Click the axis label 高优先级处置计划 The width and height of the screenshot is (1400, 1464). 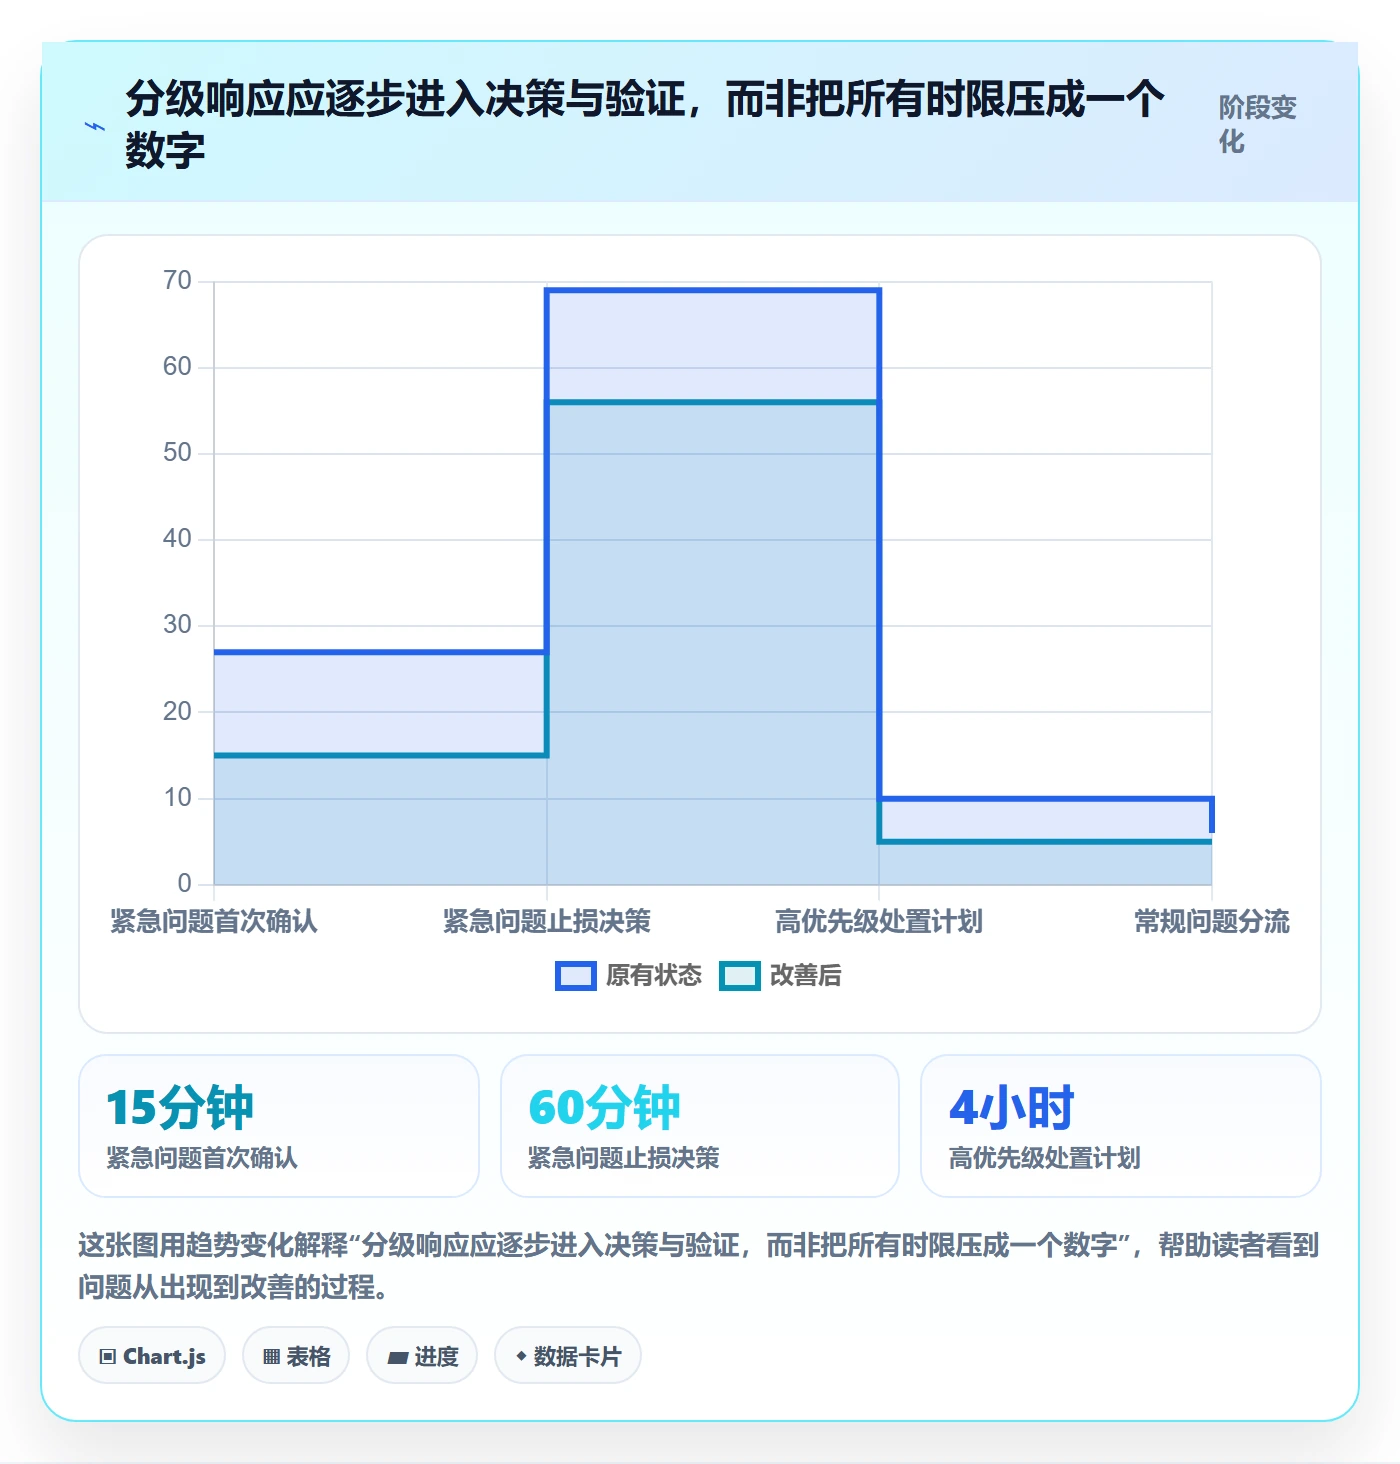[879, 921]
